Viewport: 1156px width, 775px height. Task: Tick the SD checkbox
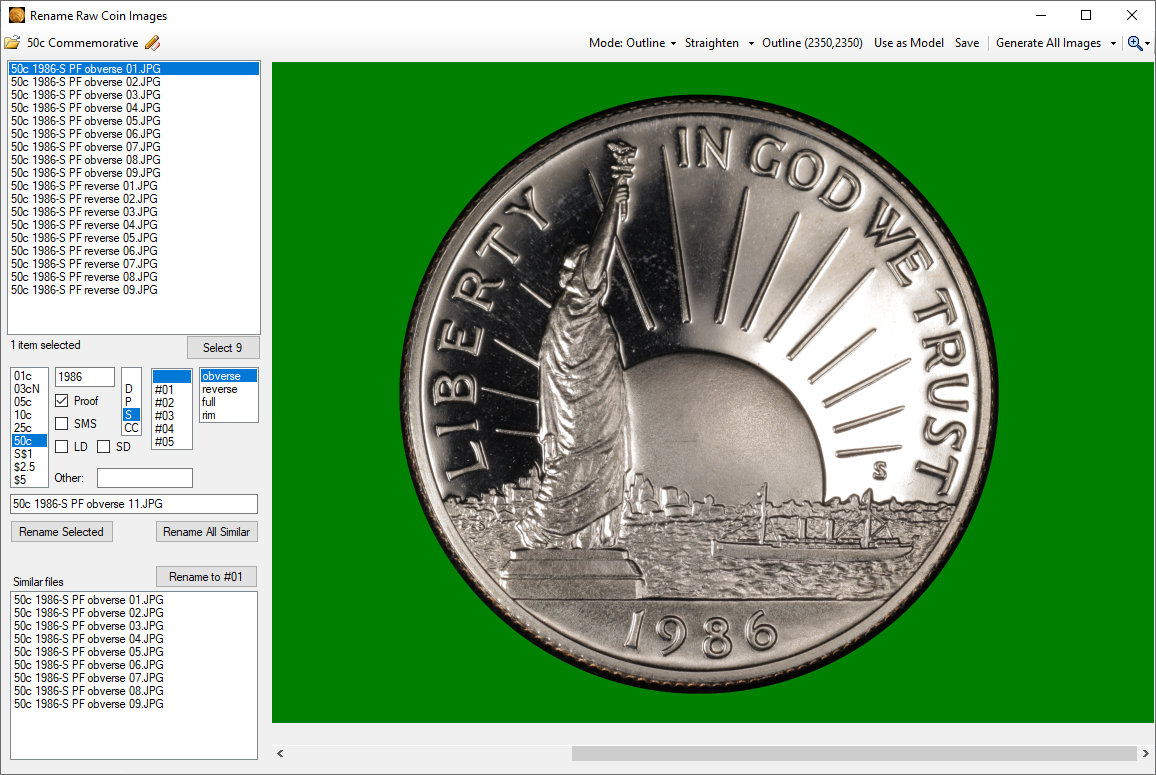coord(104,447)
